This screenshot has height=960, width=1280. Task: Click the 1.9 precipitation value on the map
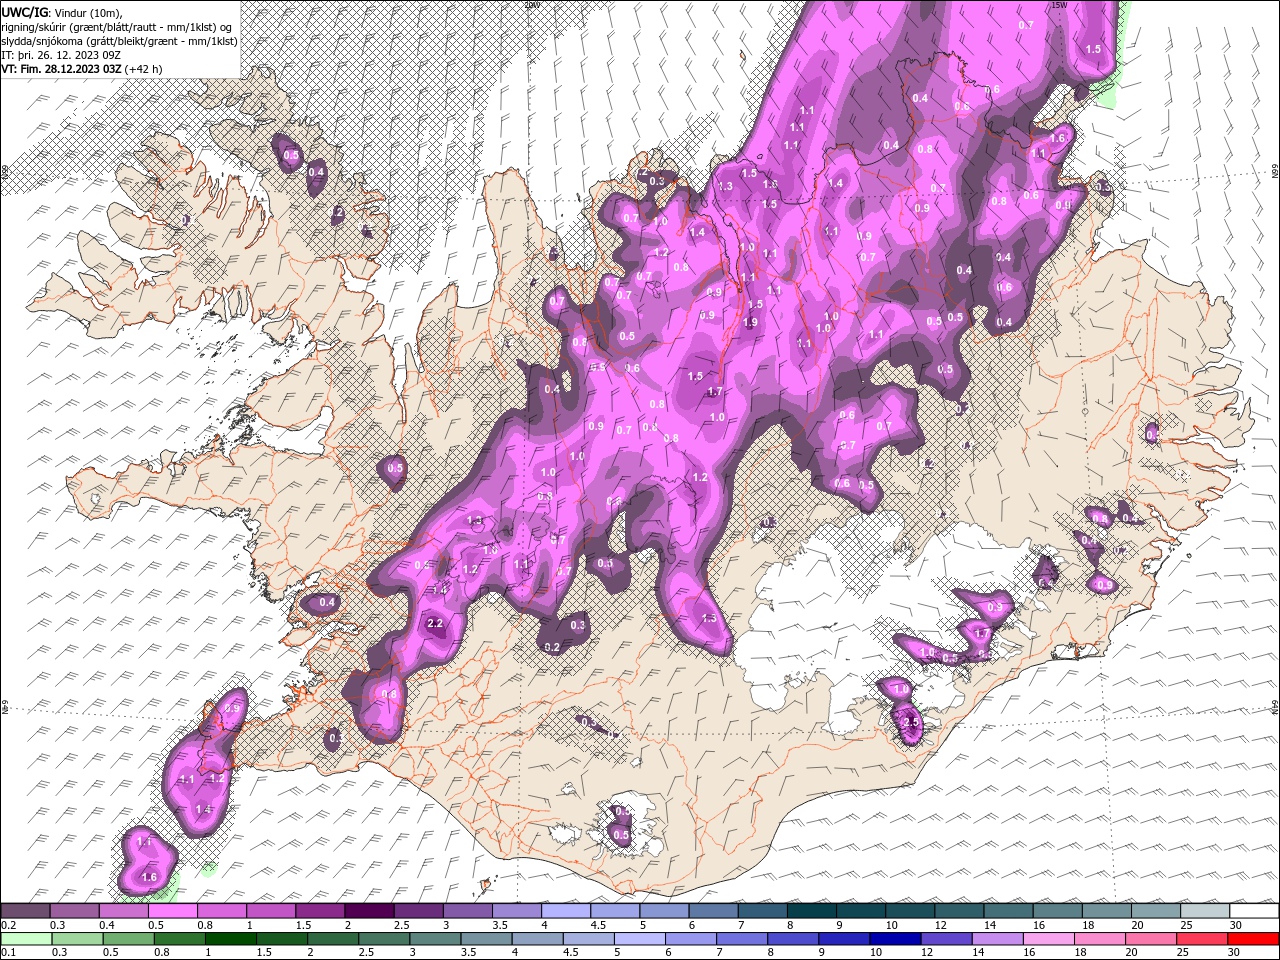(x=750, y=322)
